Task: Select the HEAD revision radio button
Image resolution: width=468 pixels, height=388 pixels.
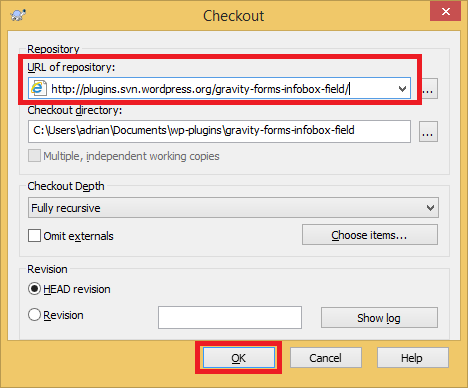Action: click(34, 289)
